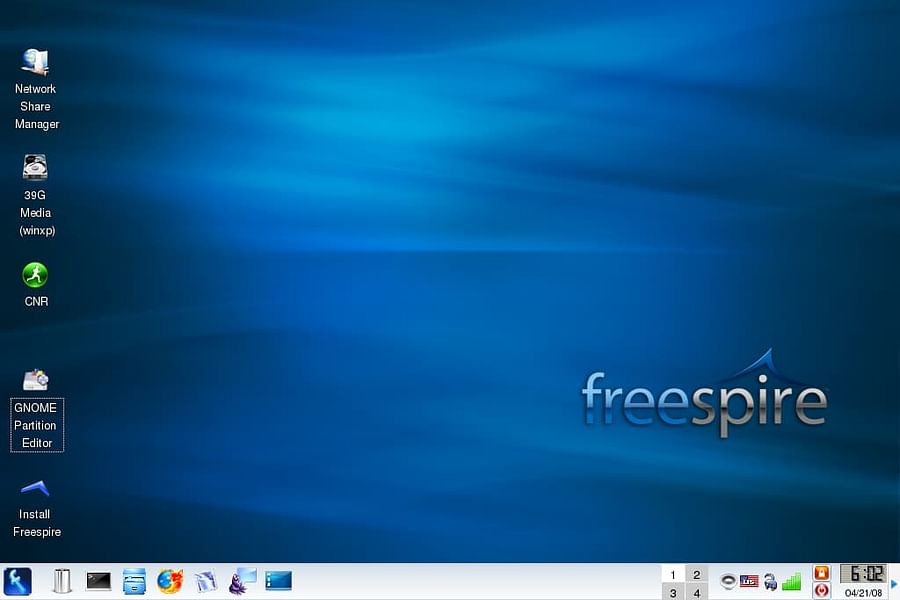Open the Trash from the taskbar
The width and height of the screenshot is (900, 600).
61,581
